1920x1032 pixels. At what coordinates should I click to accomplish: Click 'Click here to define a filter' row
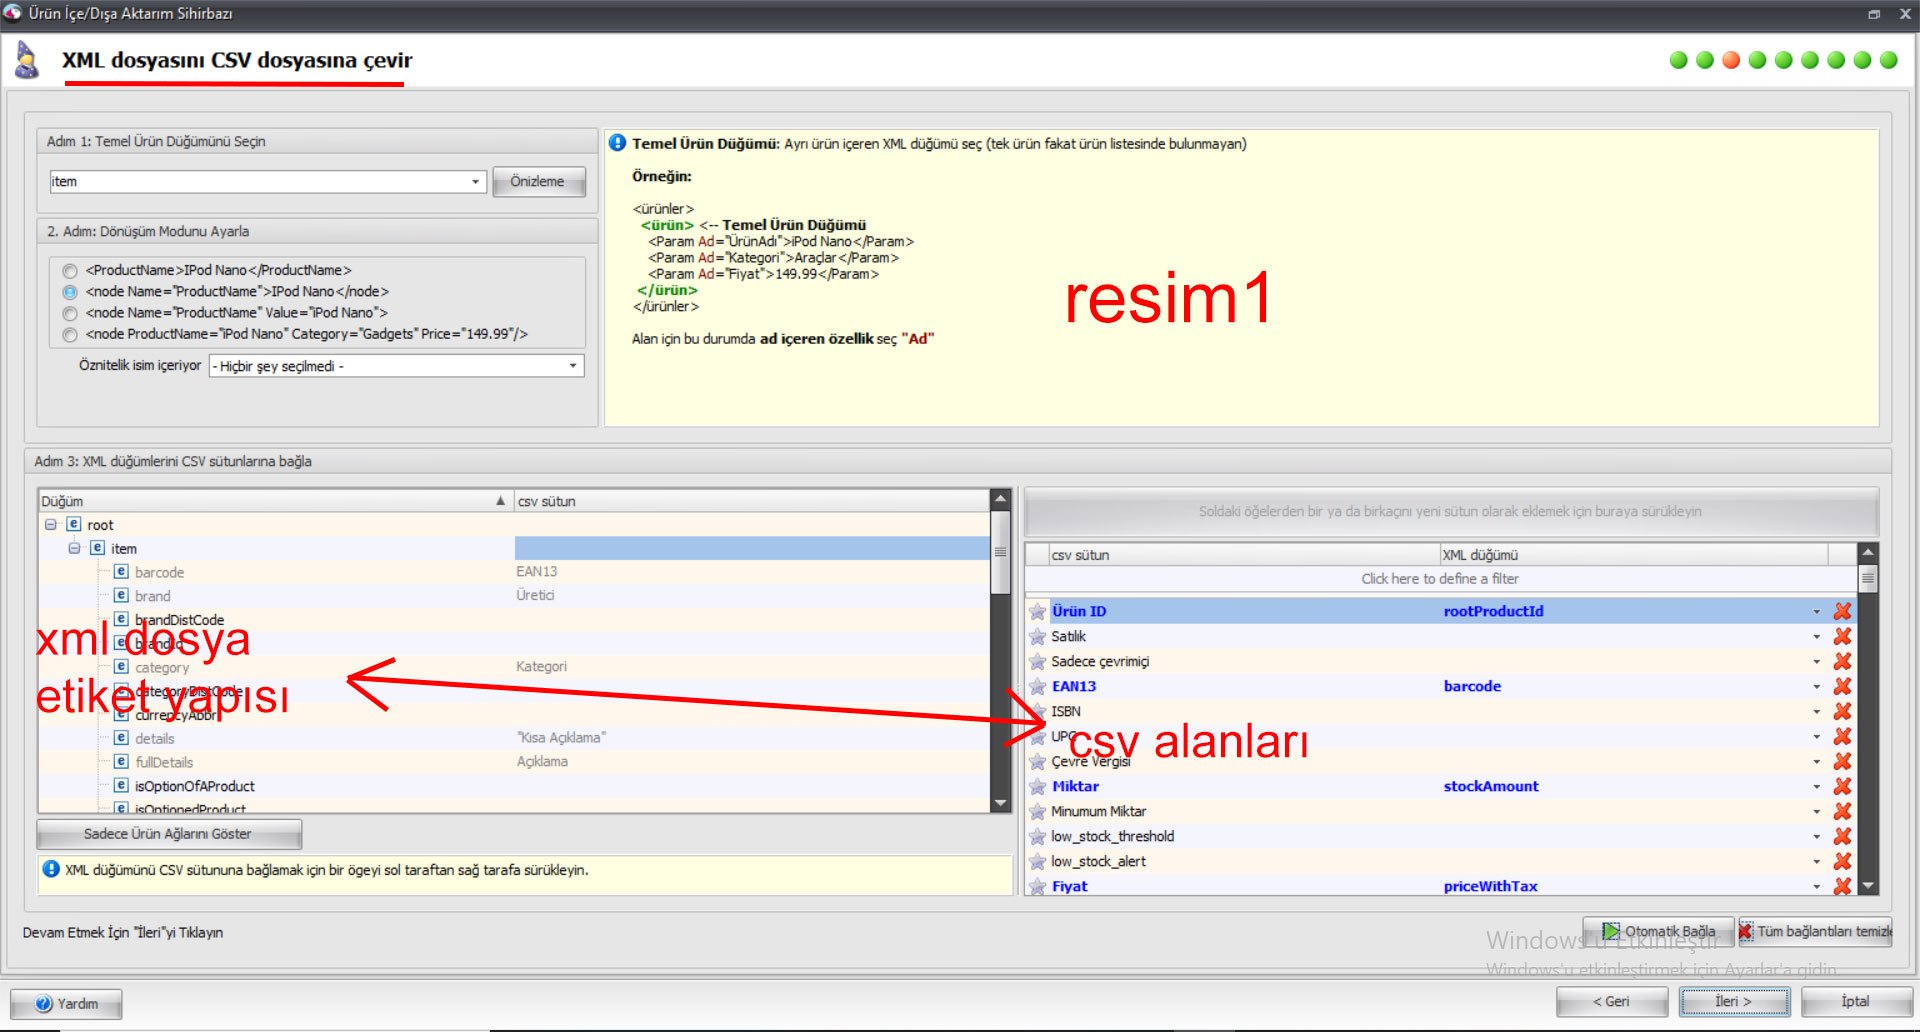click(x=1440, y=579)
